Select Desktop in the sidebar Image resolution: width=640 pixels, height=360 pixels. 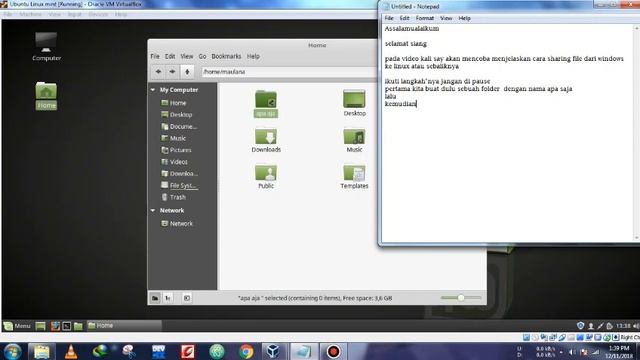[182, 115]
